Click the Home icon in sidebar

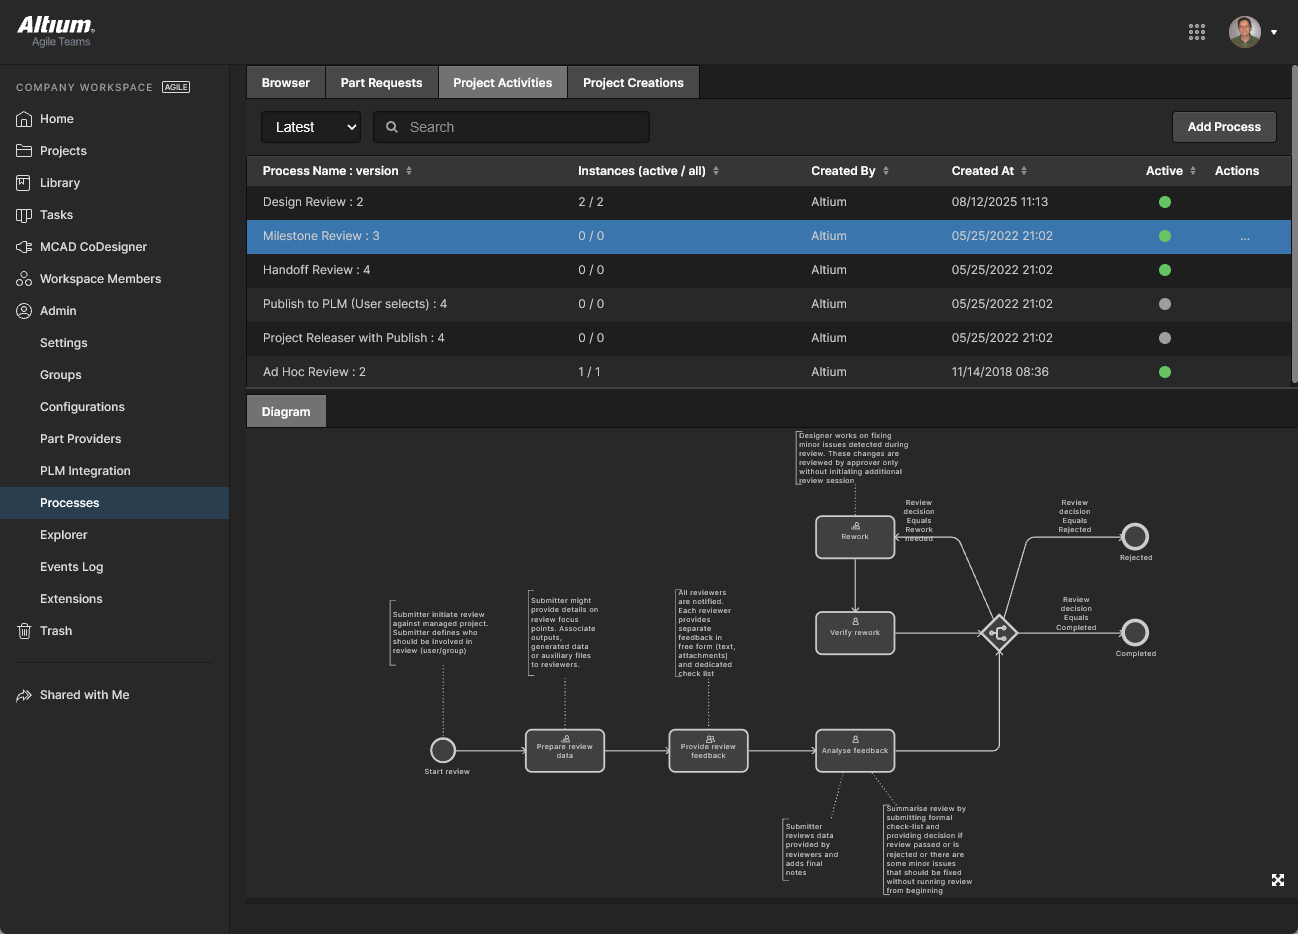24,119
